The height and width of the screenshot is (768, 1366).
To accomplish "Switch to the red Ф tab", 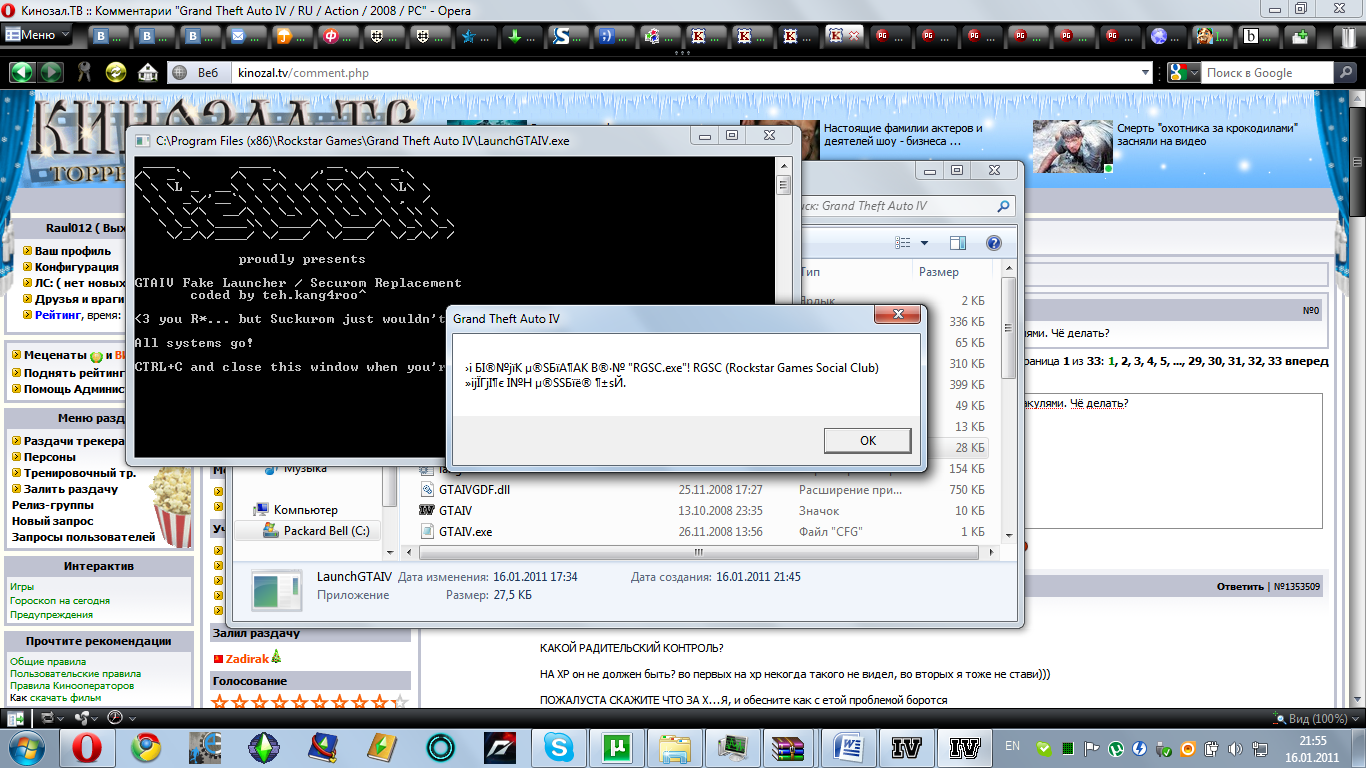I will point(339,36).
